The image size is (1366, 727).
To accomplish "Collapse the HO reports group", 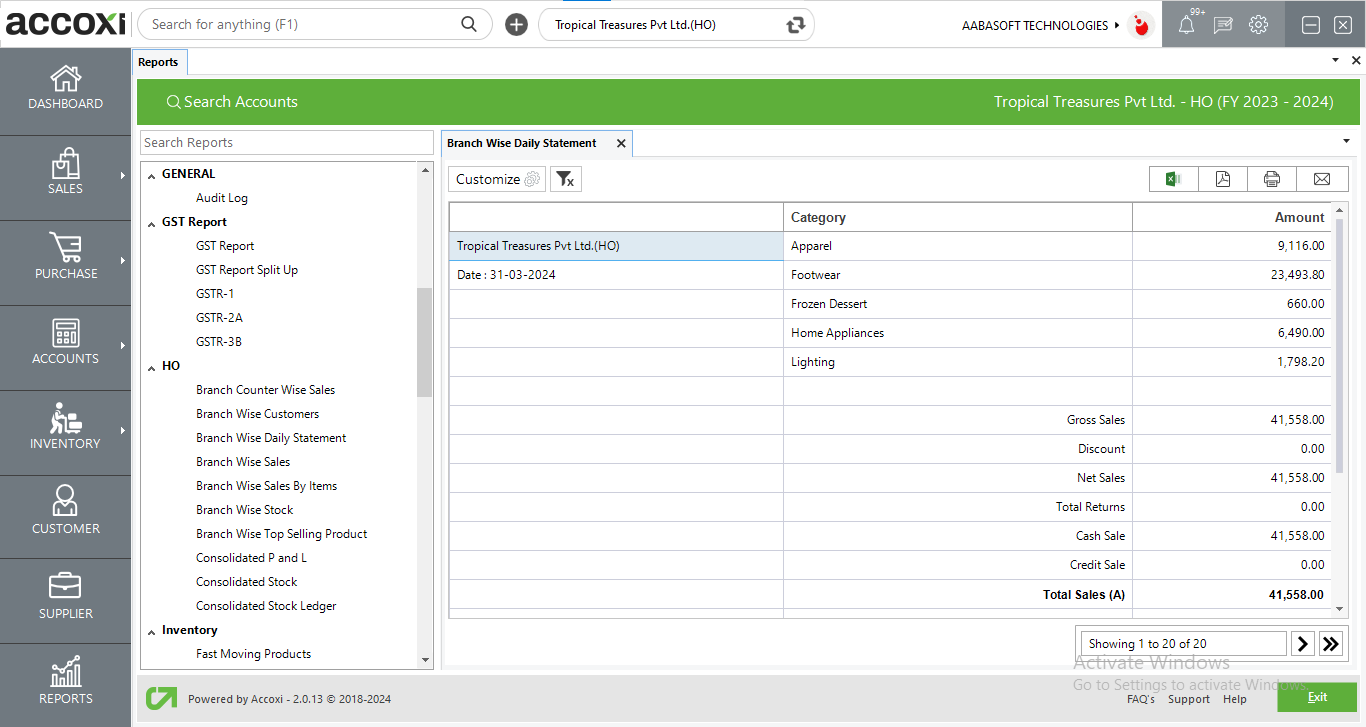I will (x=152, y=367).
